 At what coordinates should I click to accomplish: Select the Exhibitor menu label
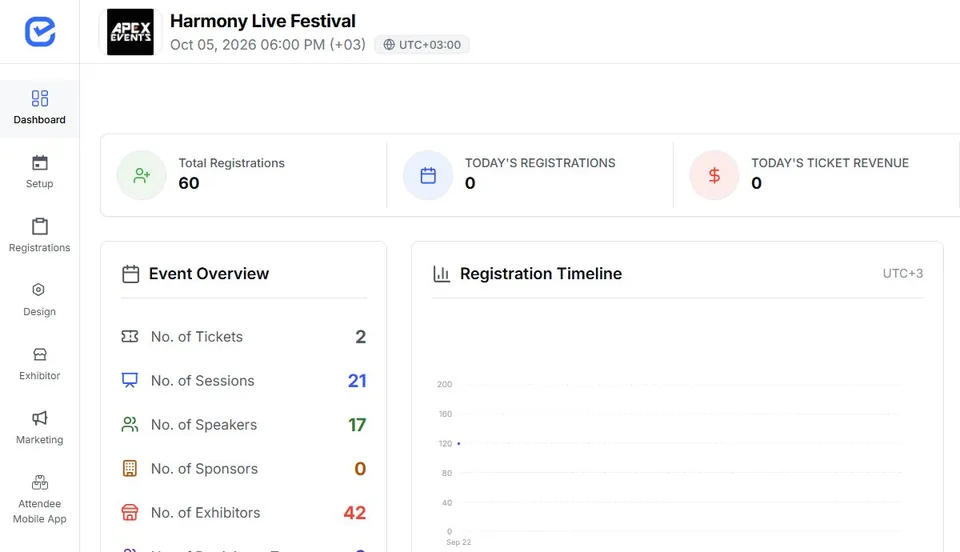[40, 375]
